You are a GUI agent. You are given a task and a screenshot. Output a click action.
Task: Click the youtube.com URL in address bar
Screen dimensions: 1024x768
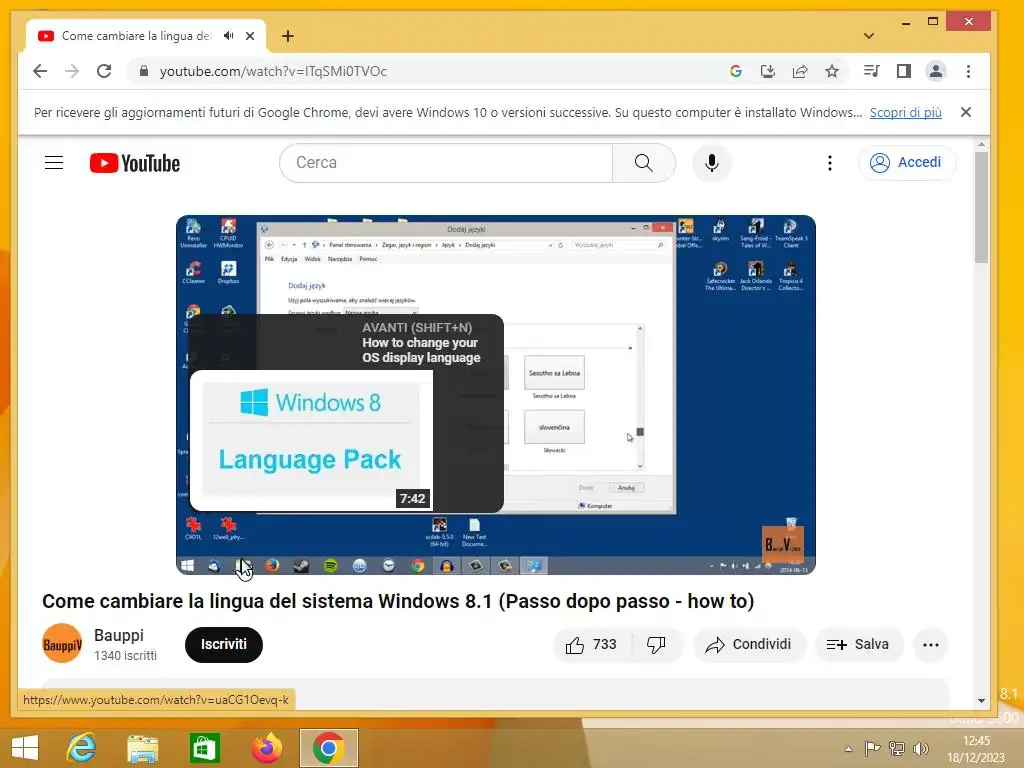pyautogui.click(x=274, y=71)
